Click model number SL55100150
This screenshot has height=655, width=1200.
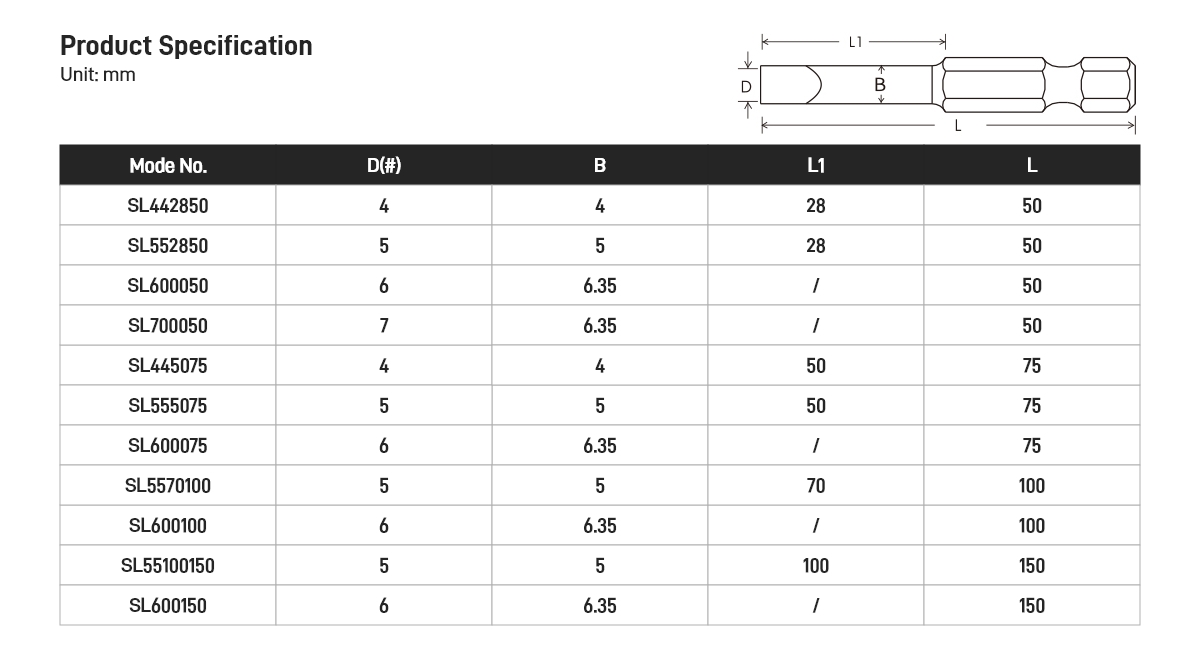pyautogui.click(x=168, y=566)
